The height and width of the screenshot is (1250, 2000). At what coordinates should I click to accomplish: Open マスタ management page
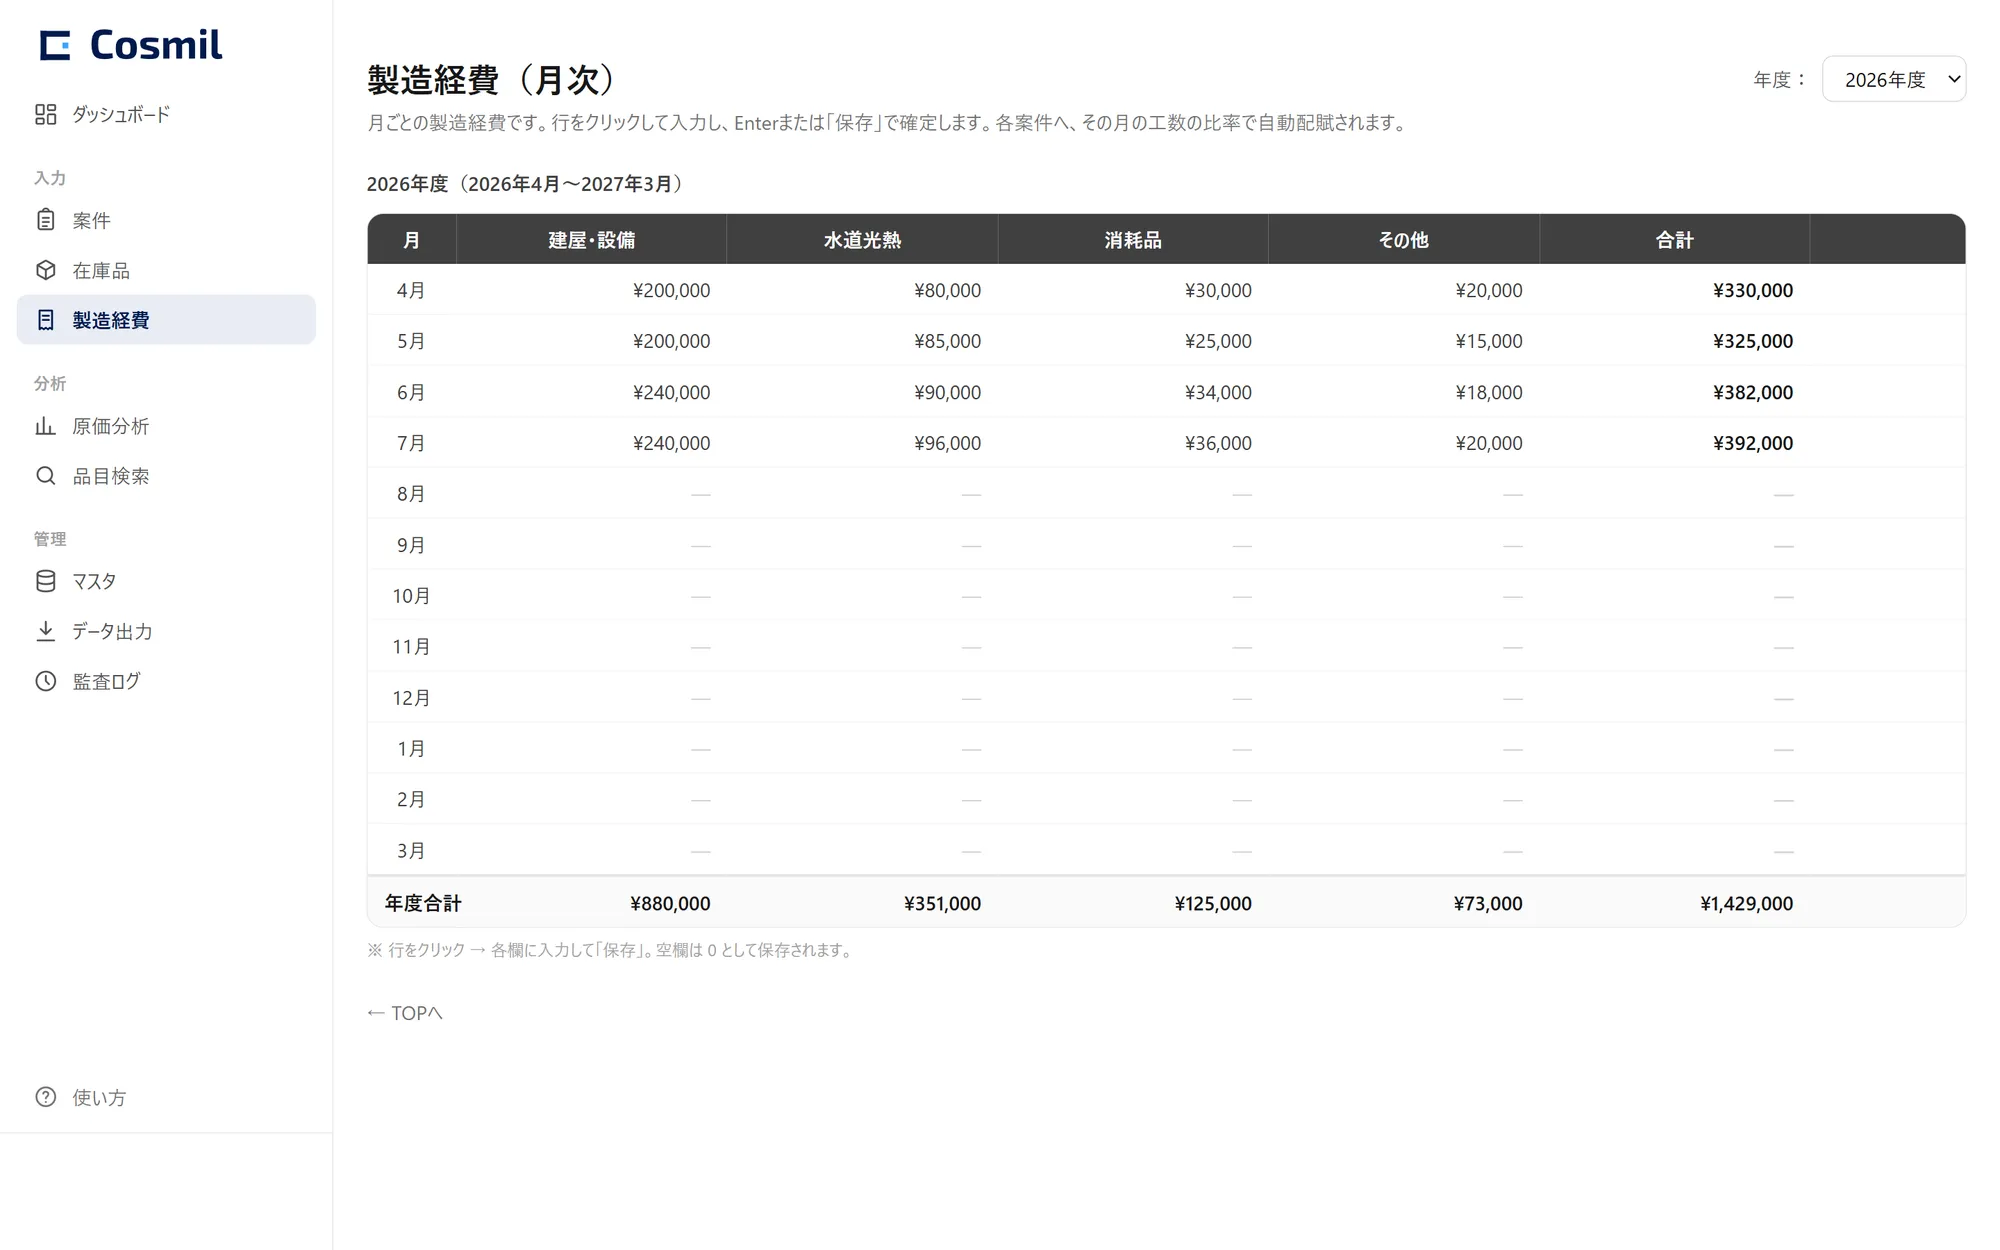(x=166, y=581)
